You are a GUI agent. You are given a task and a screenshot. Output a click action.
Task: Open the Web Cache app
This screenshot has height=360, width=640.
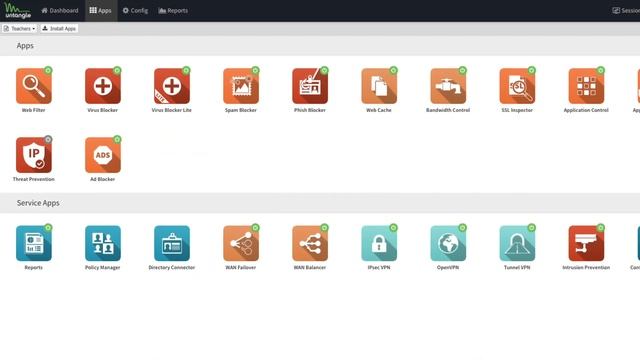379,86
